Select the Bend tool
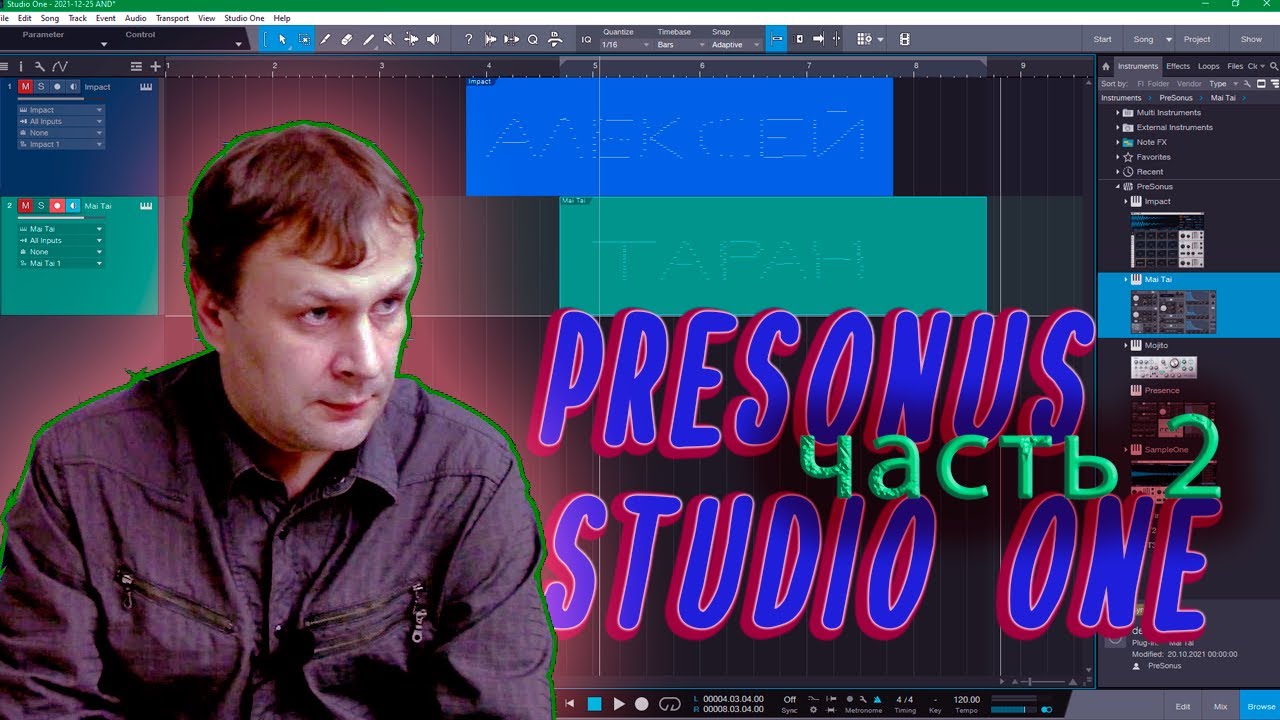Viewport: 1280px width, 720px height. pos(411,39)
